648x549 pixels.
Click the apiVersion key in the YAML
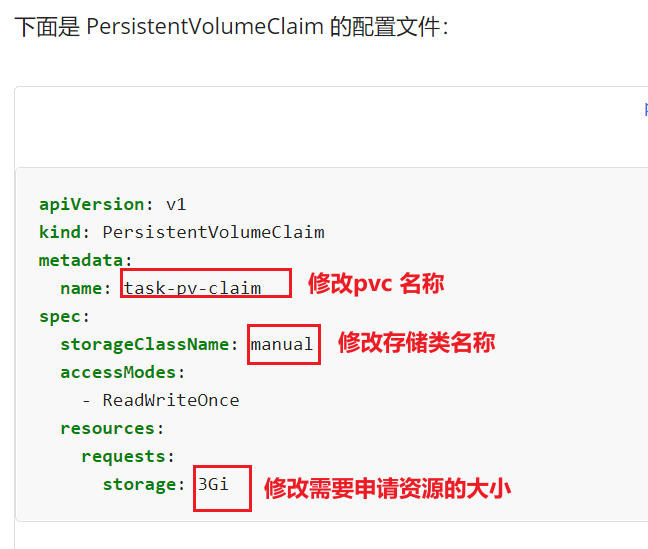coord(91,205)
